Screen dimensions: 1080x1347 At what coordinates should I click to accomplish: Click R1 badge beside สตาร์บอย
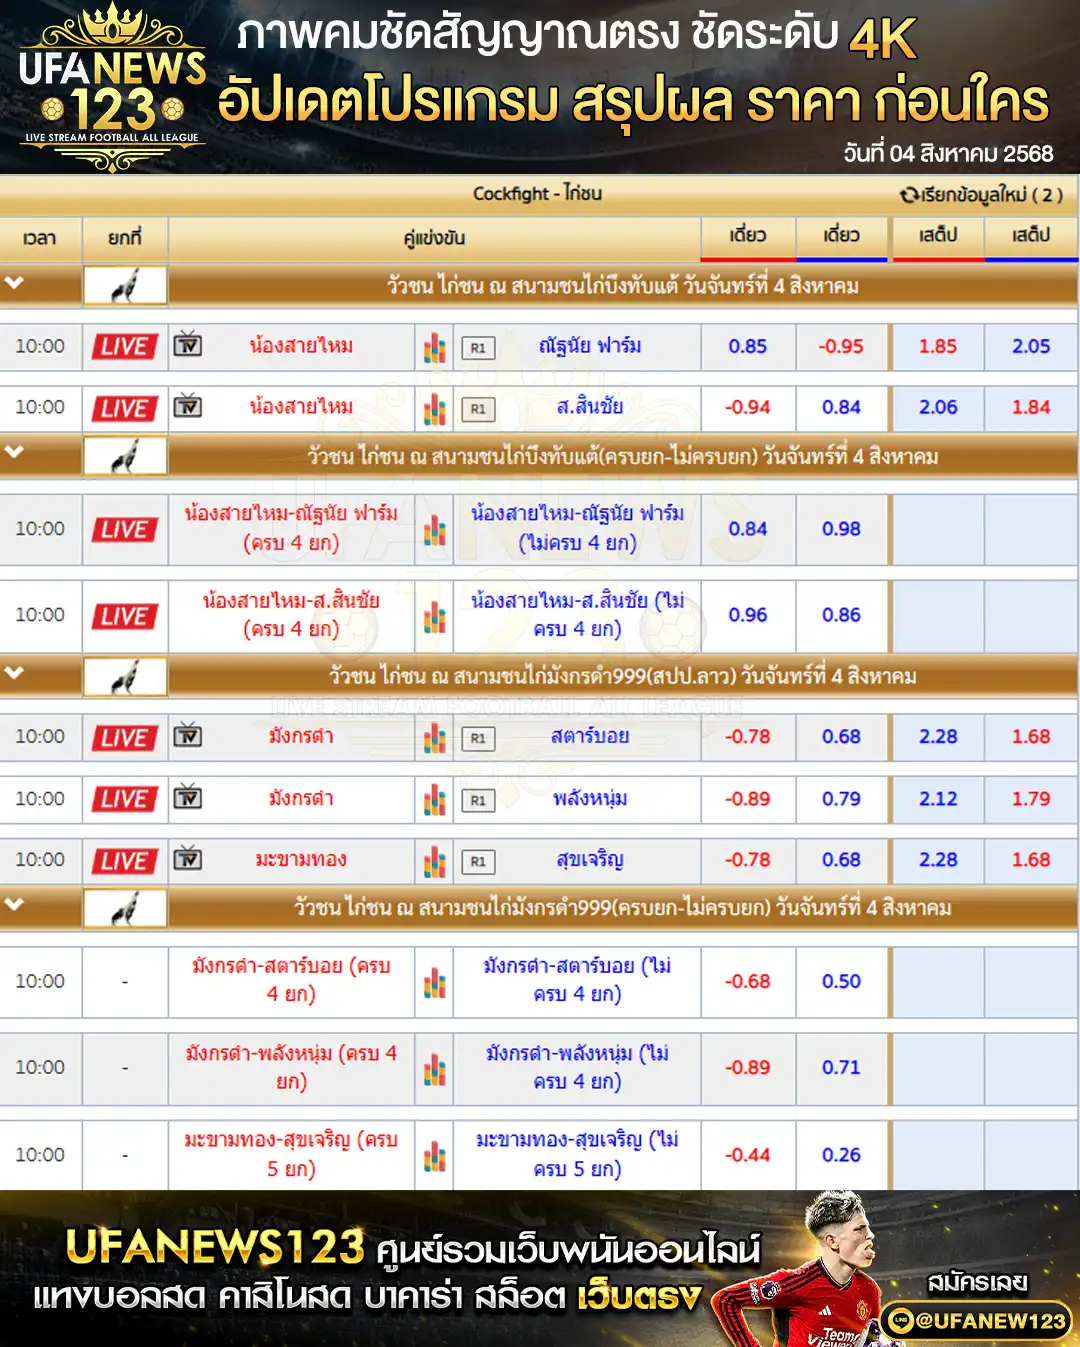478,739
